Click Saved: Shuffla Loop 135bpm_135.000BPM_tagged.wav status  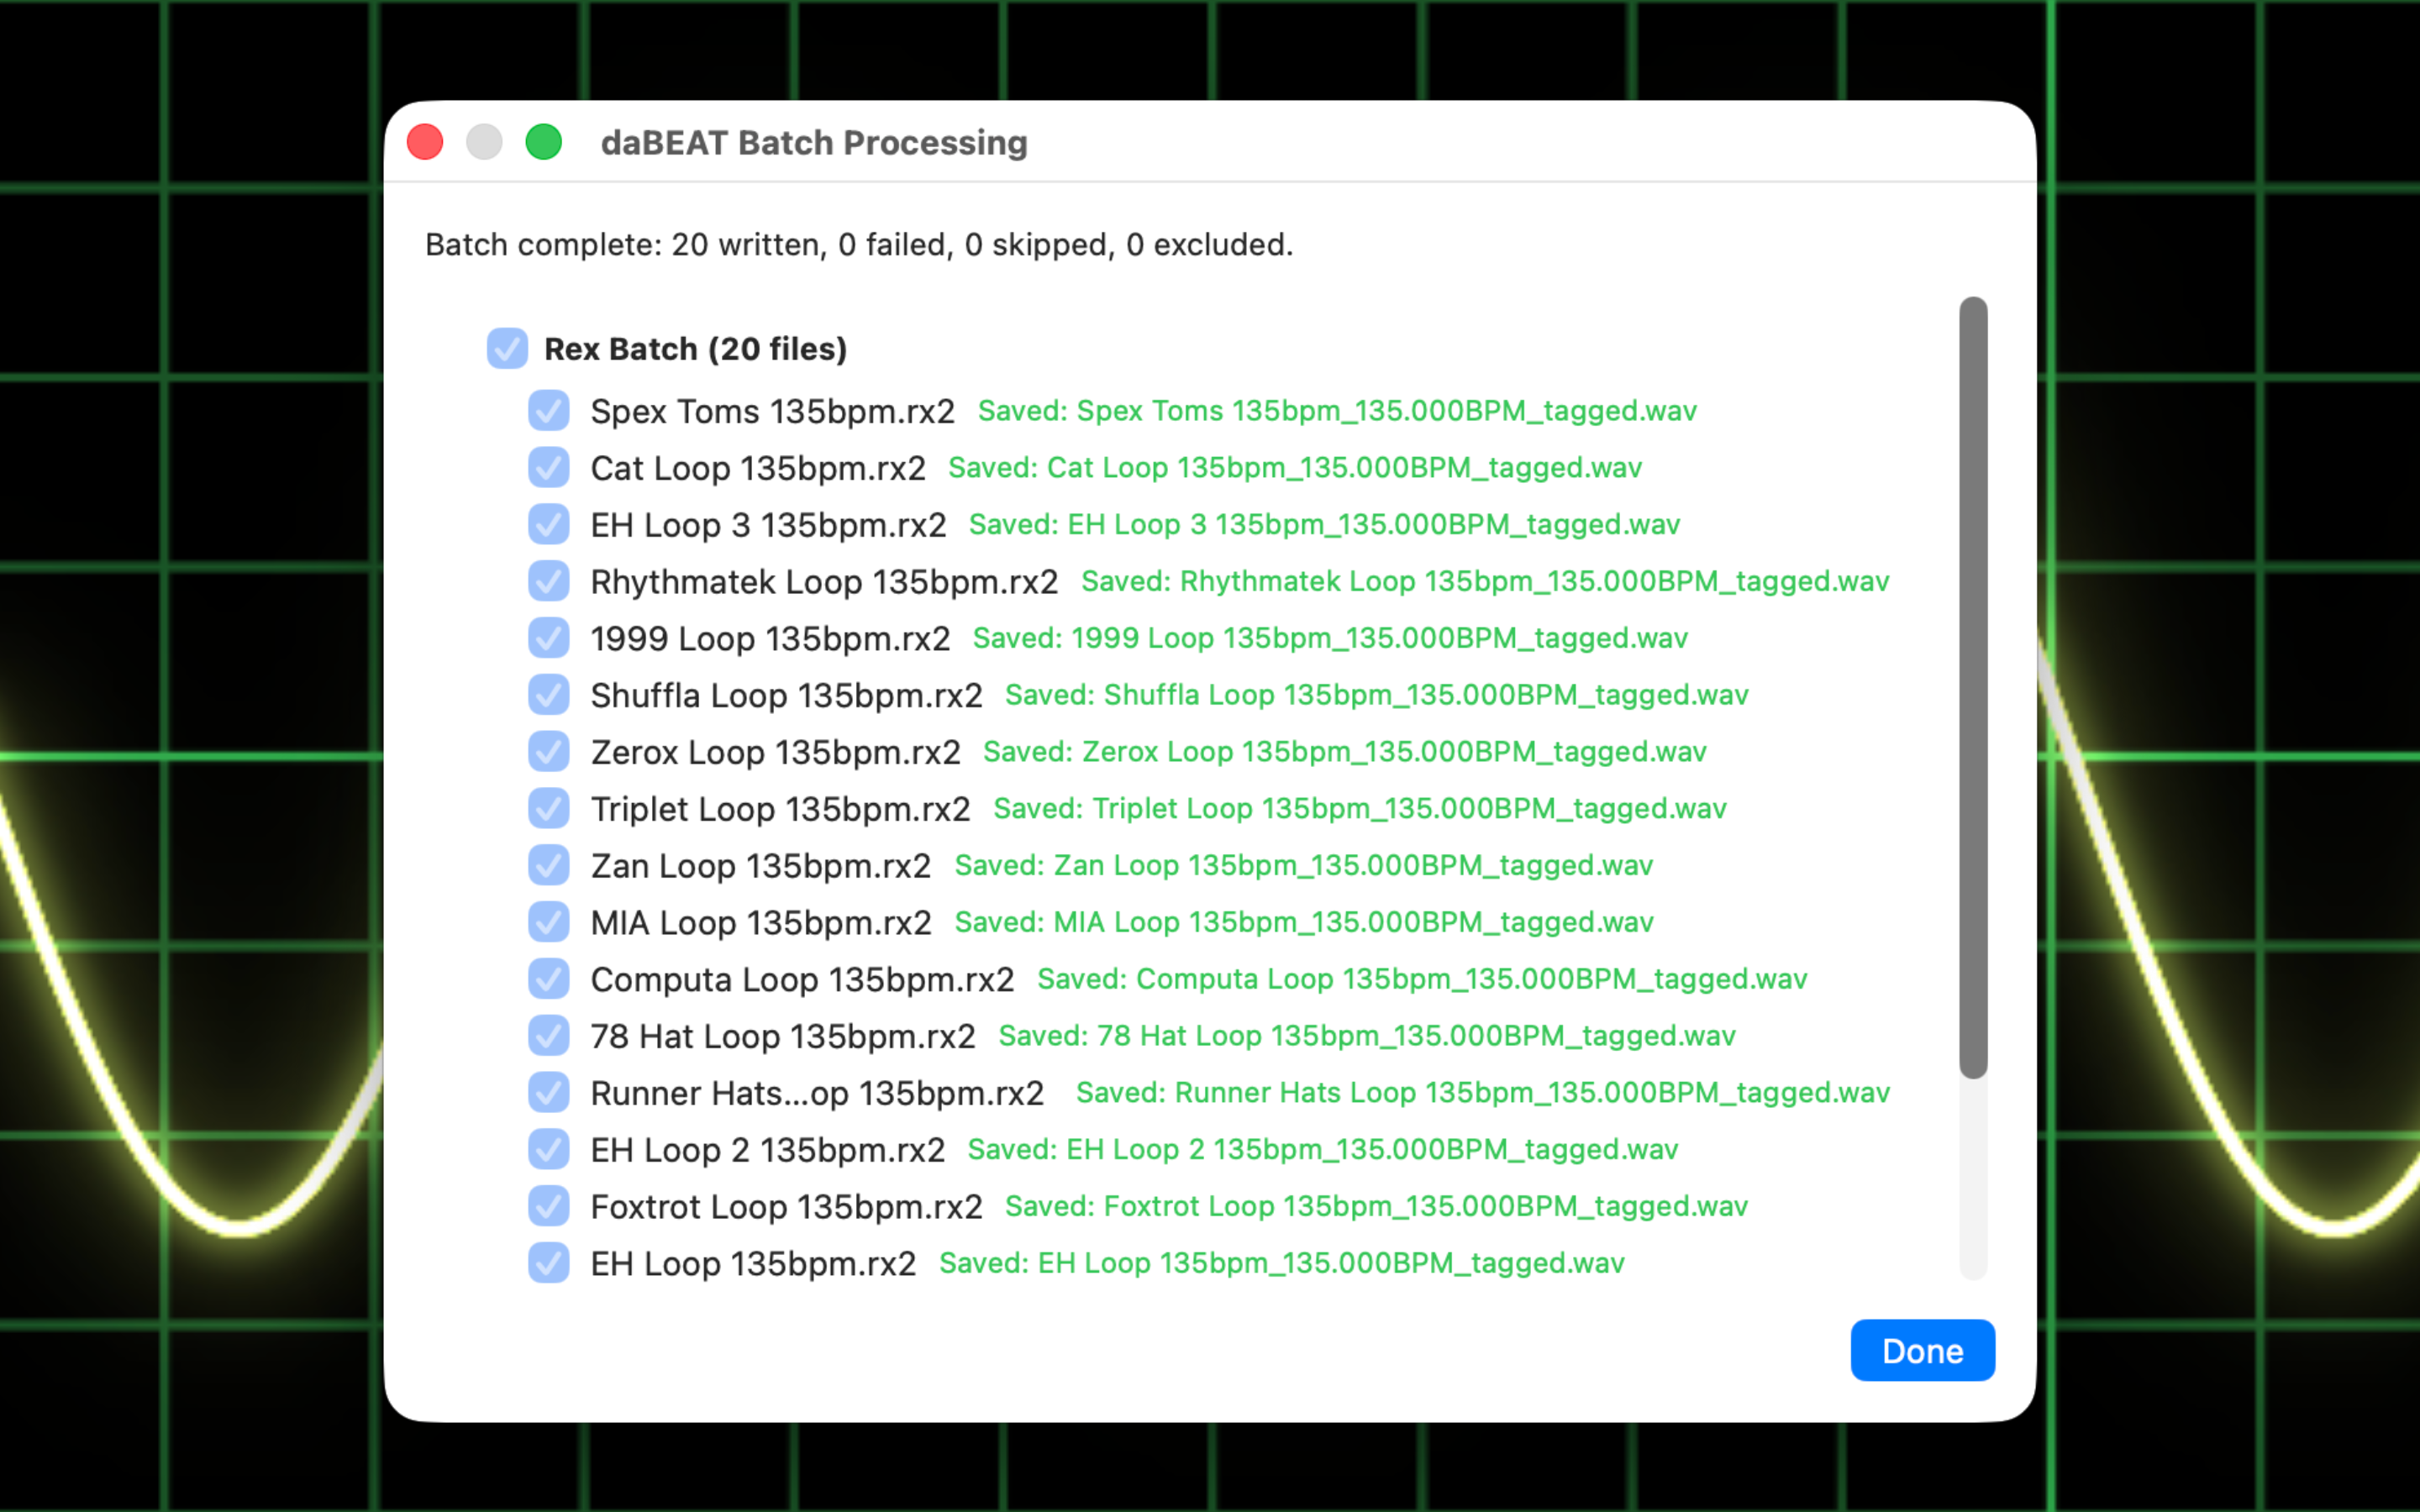[x=1377, y=695]
